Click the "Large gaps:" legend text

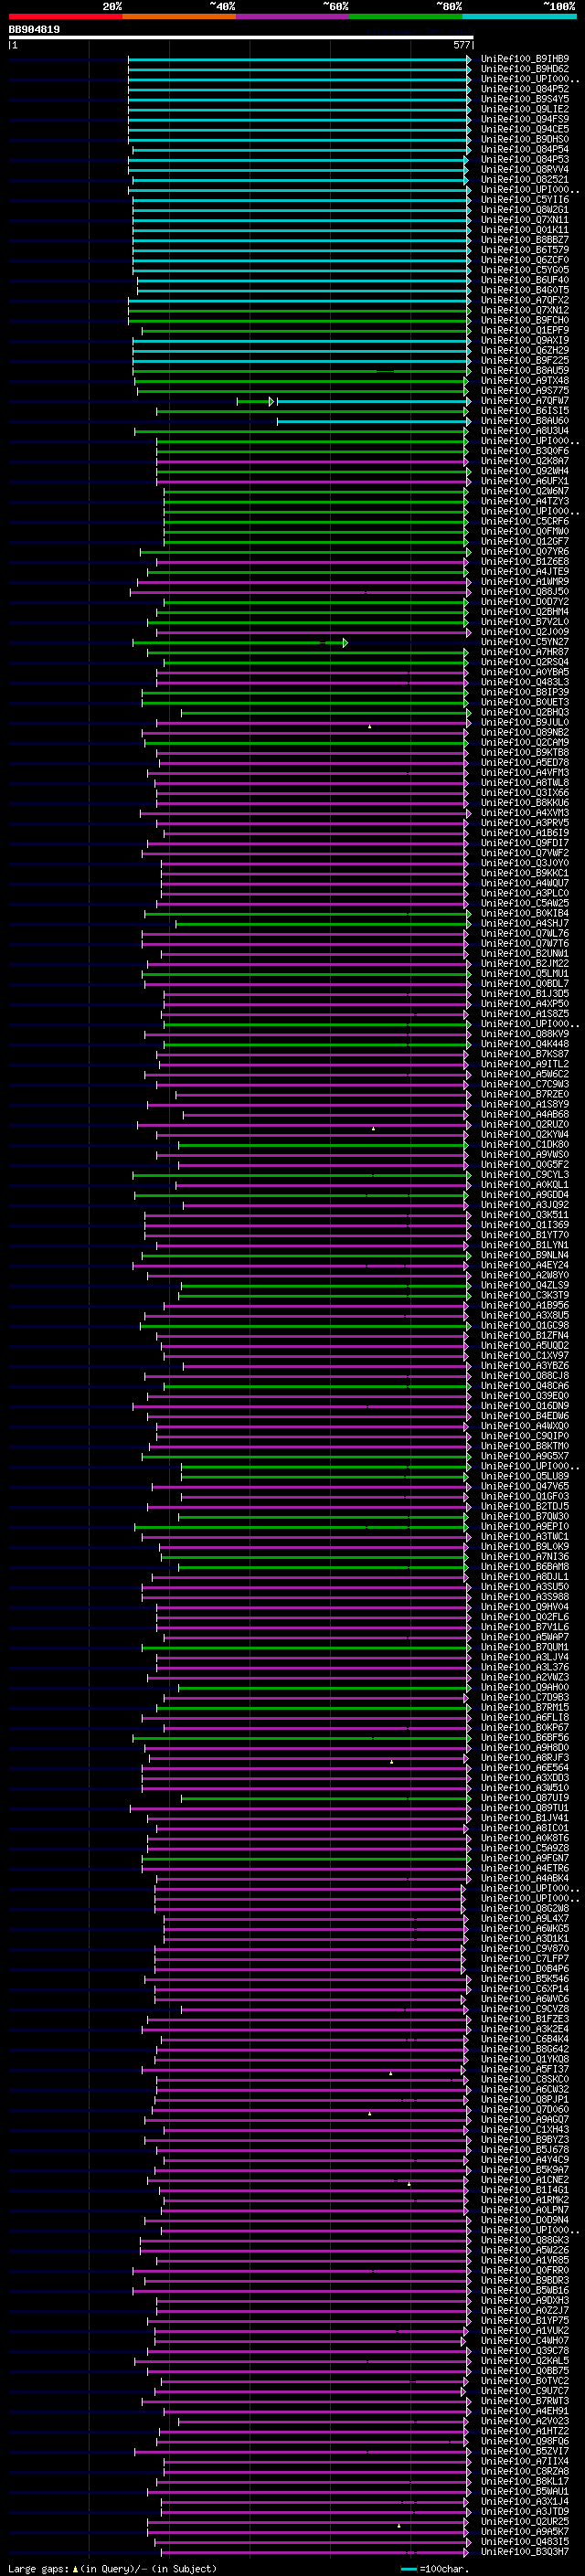(x=38, y=2569)
